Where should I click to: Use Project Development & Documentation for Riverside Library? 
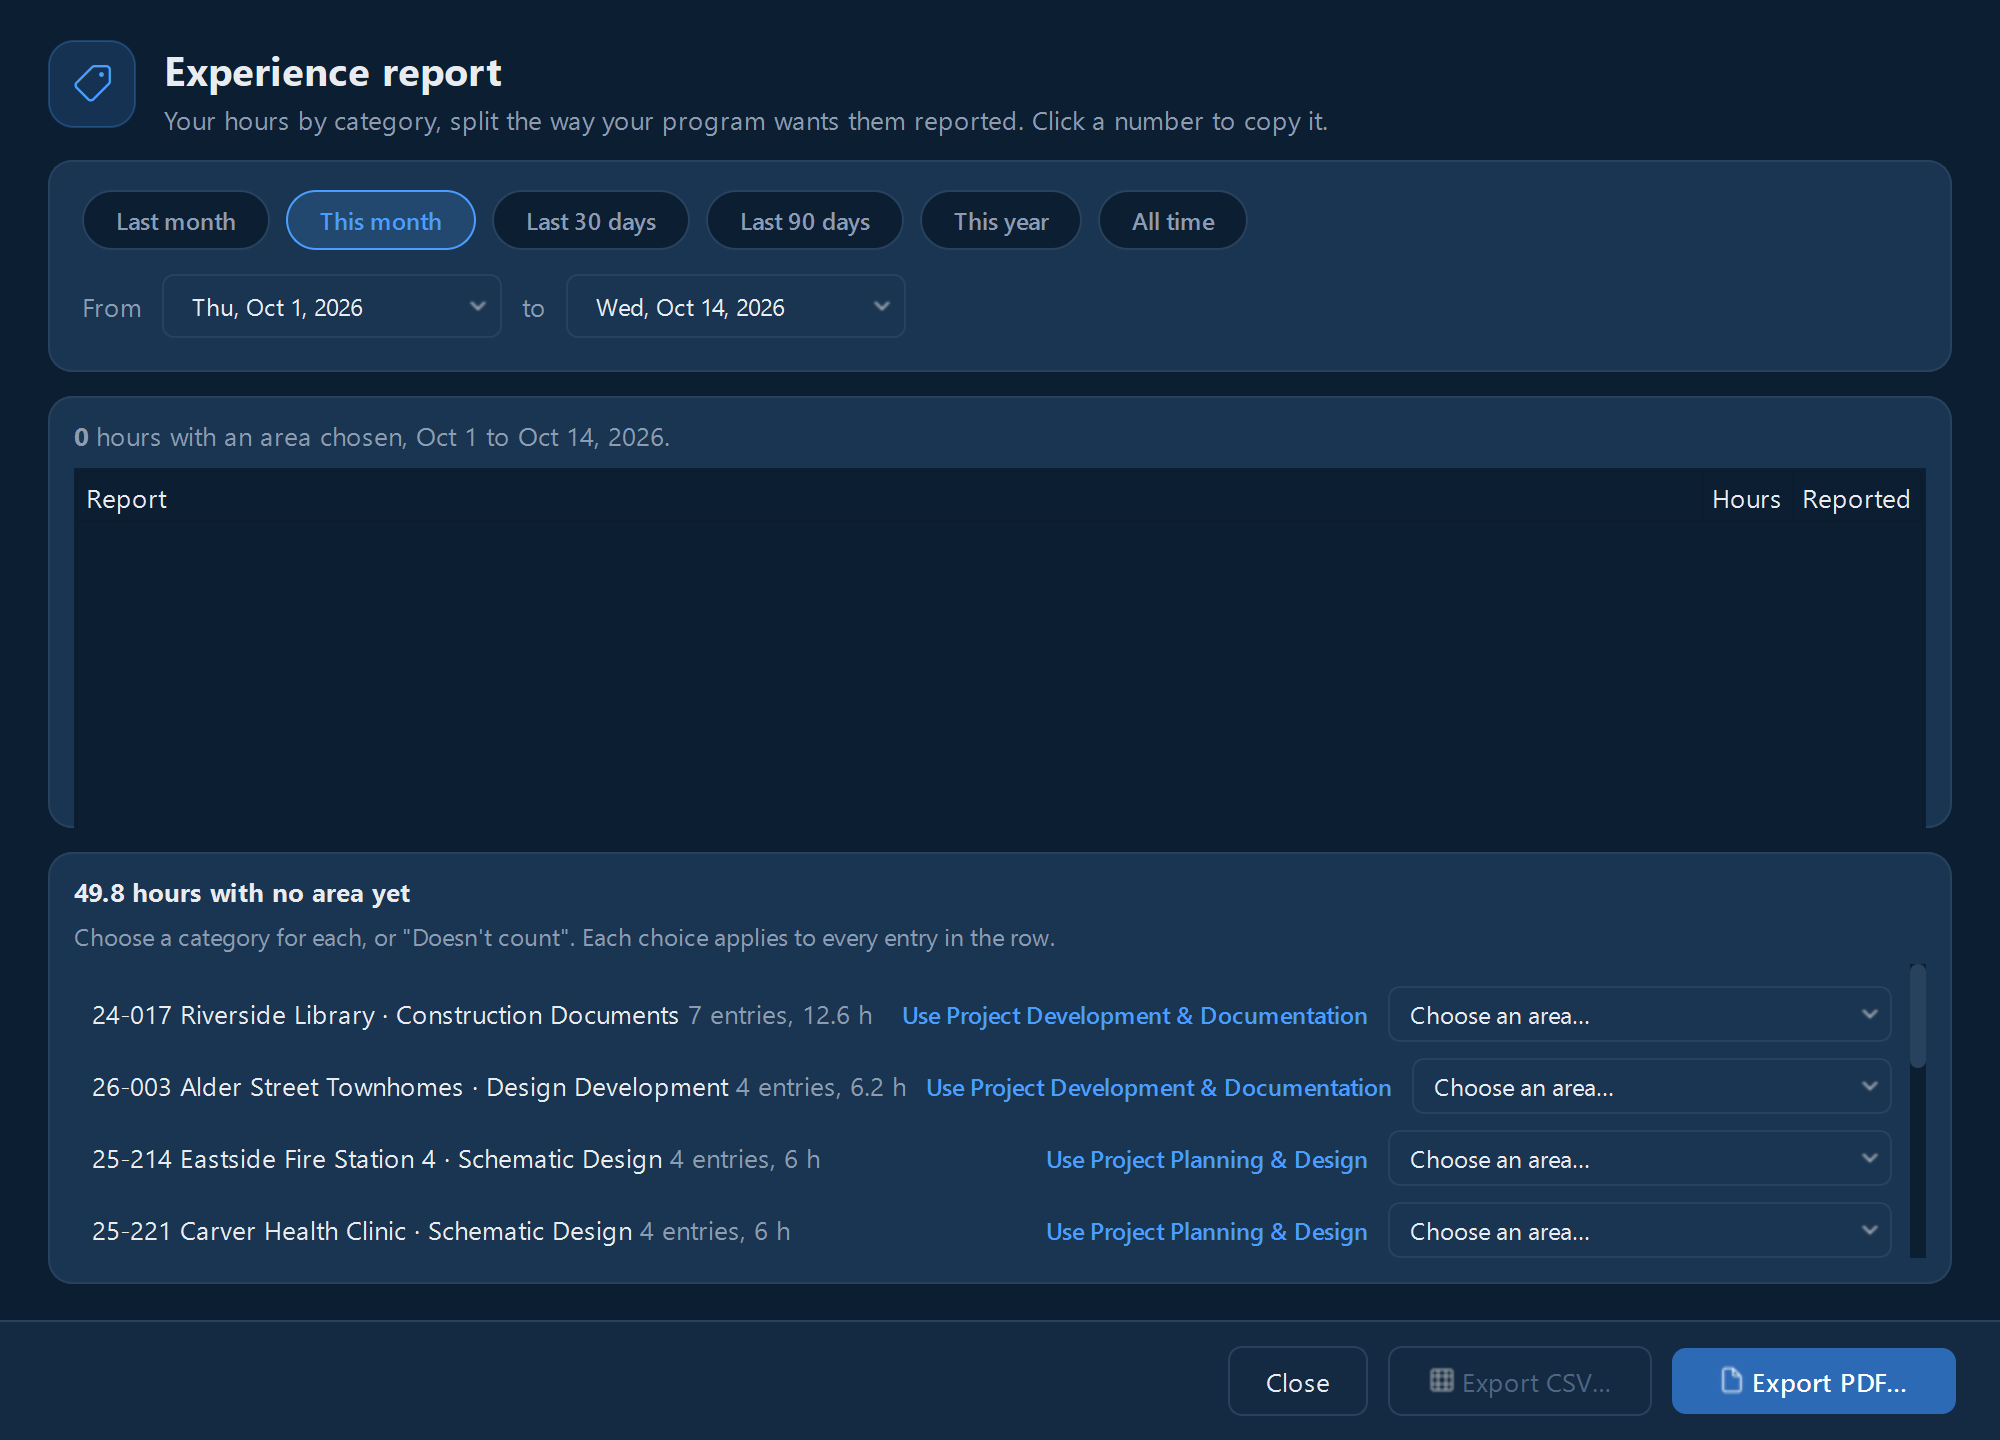pyautogui.click(x=1135, y=1016)
